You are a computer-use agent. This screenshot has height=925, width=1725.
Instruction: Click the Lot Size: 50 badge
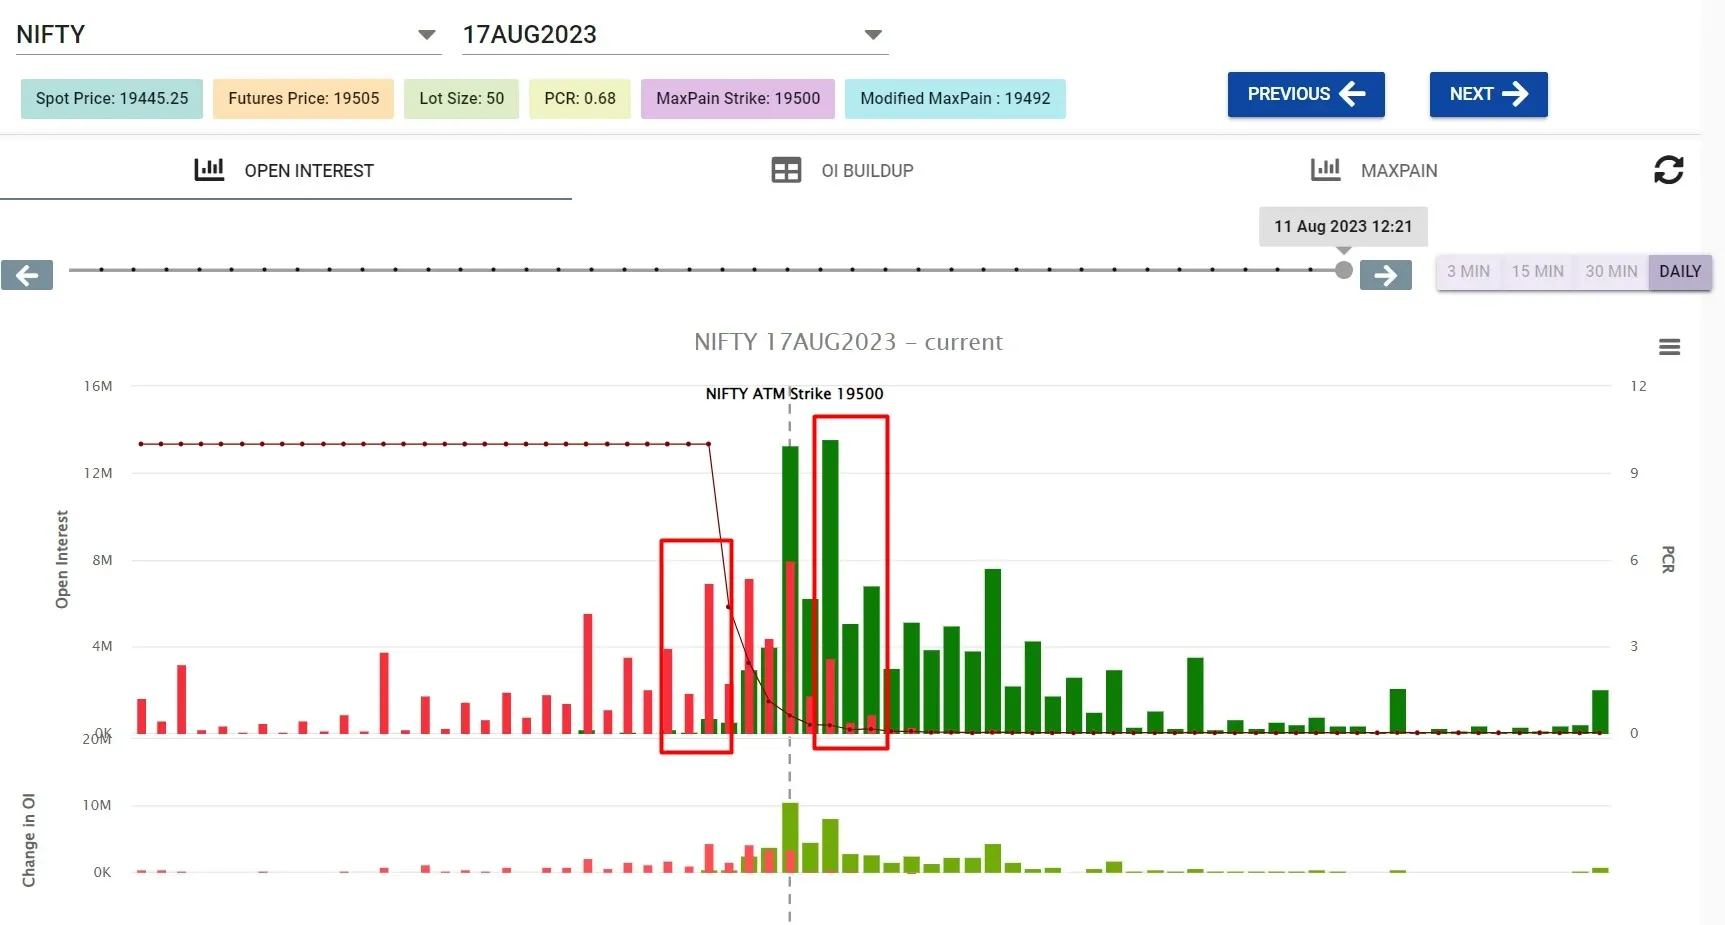pos(462,99)
